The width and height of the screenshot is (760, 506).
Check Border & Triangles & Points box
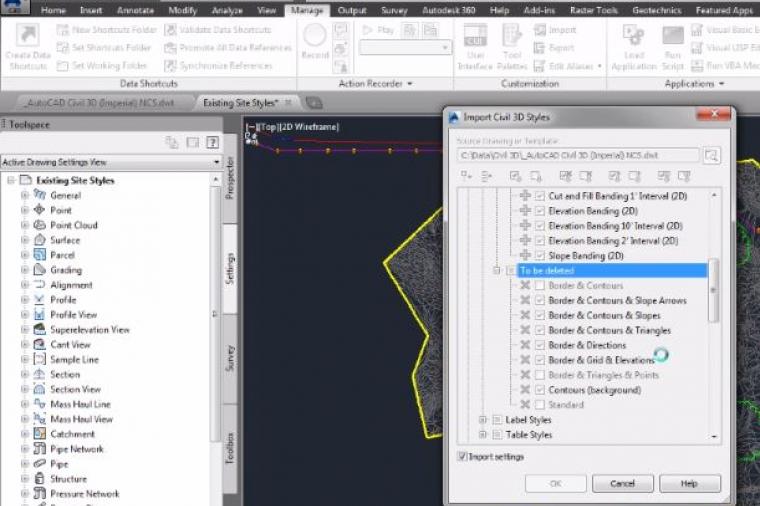[539, 375]
